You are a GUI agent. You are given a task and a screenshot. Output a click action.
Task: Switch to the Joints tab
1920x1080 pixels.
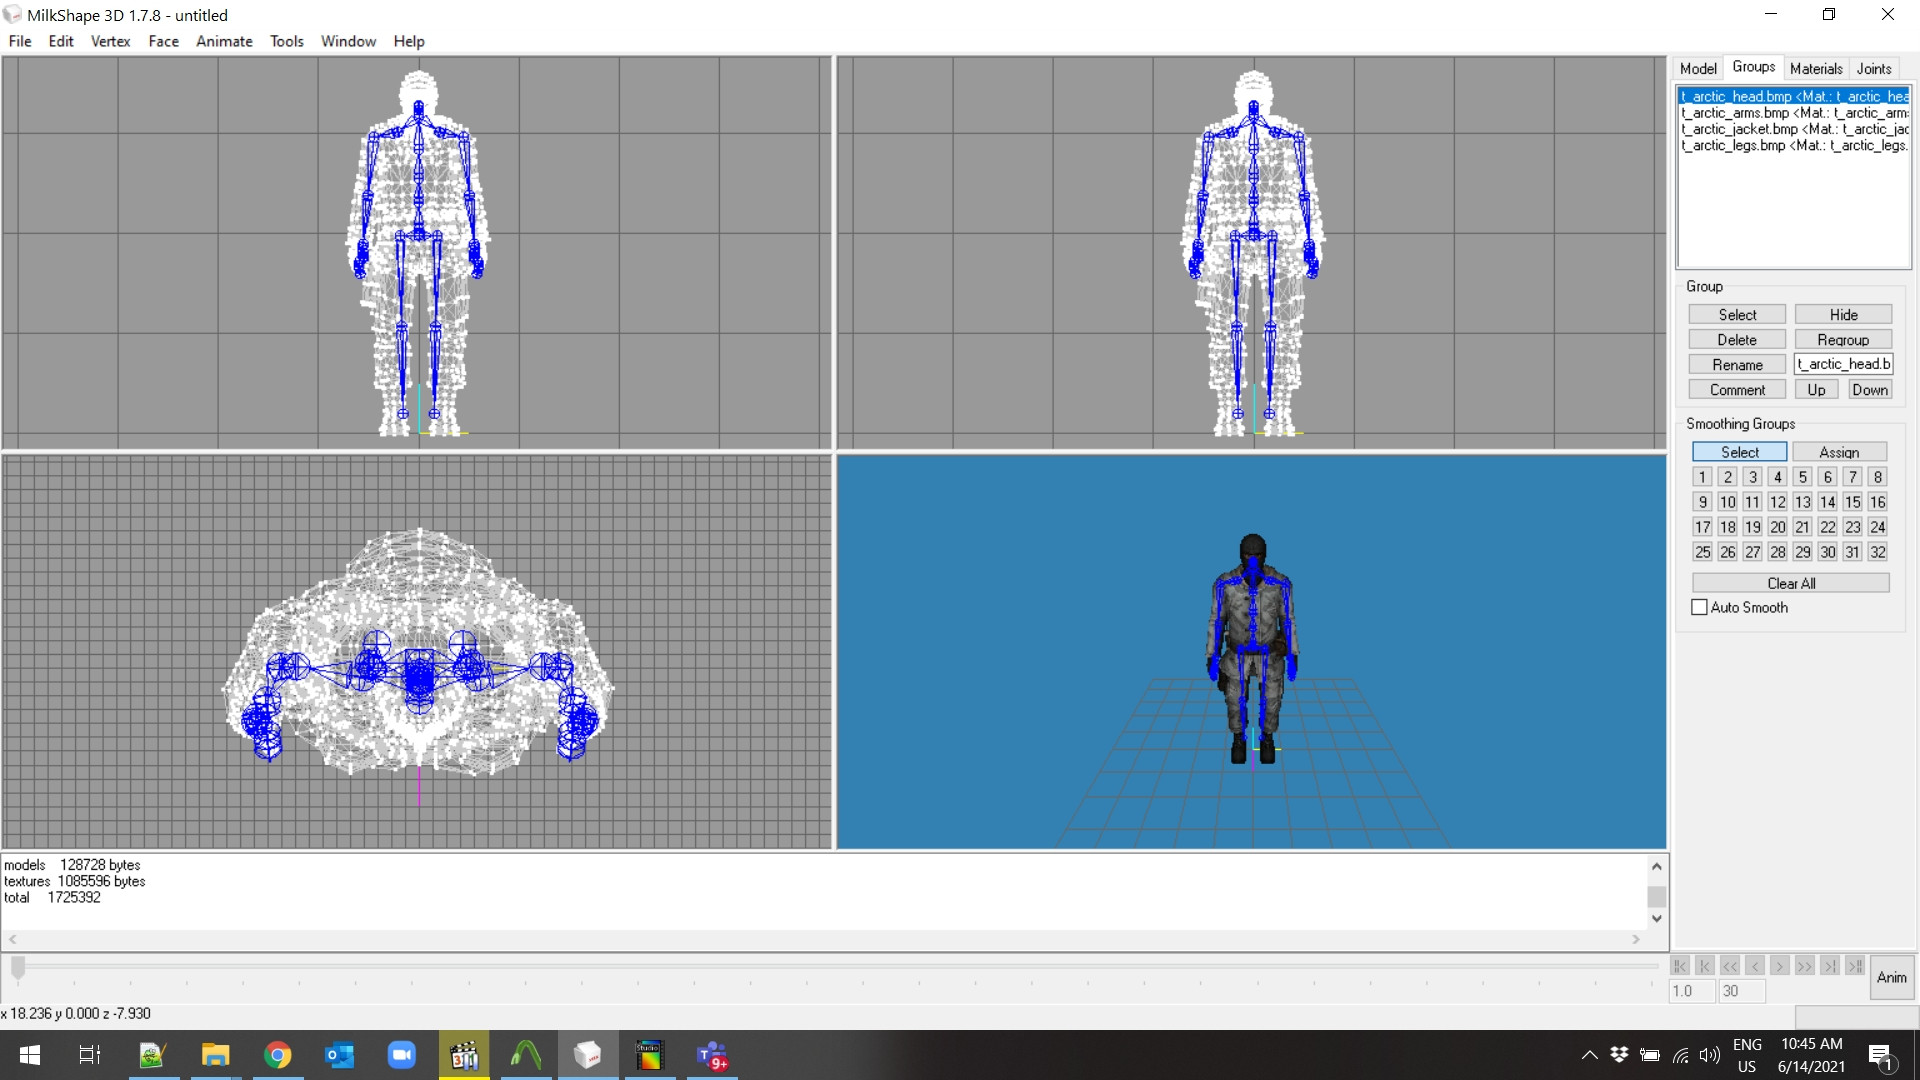coord(1872,68)
